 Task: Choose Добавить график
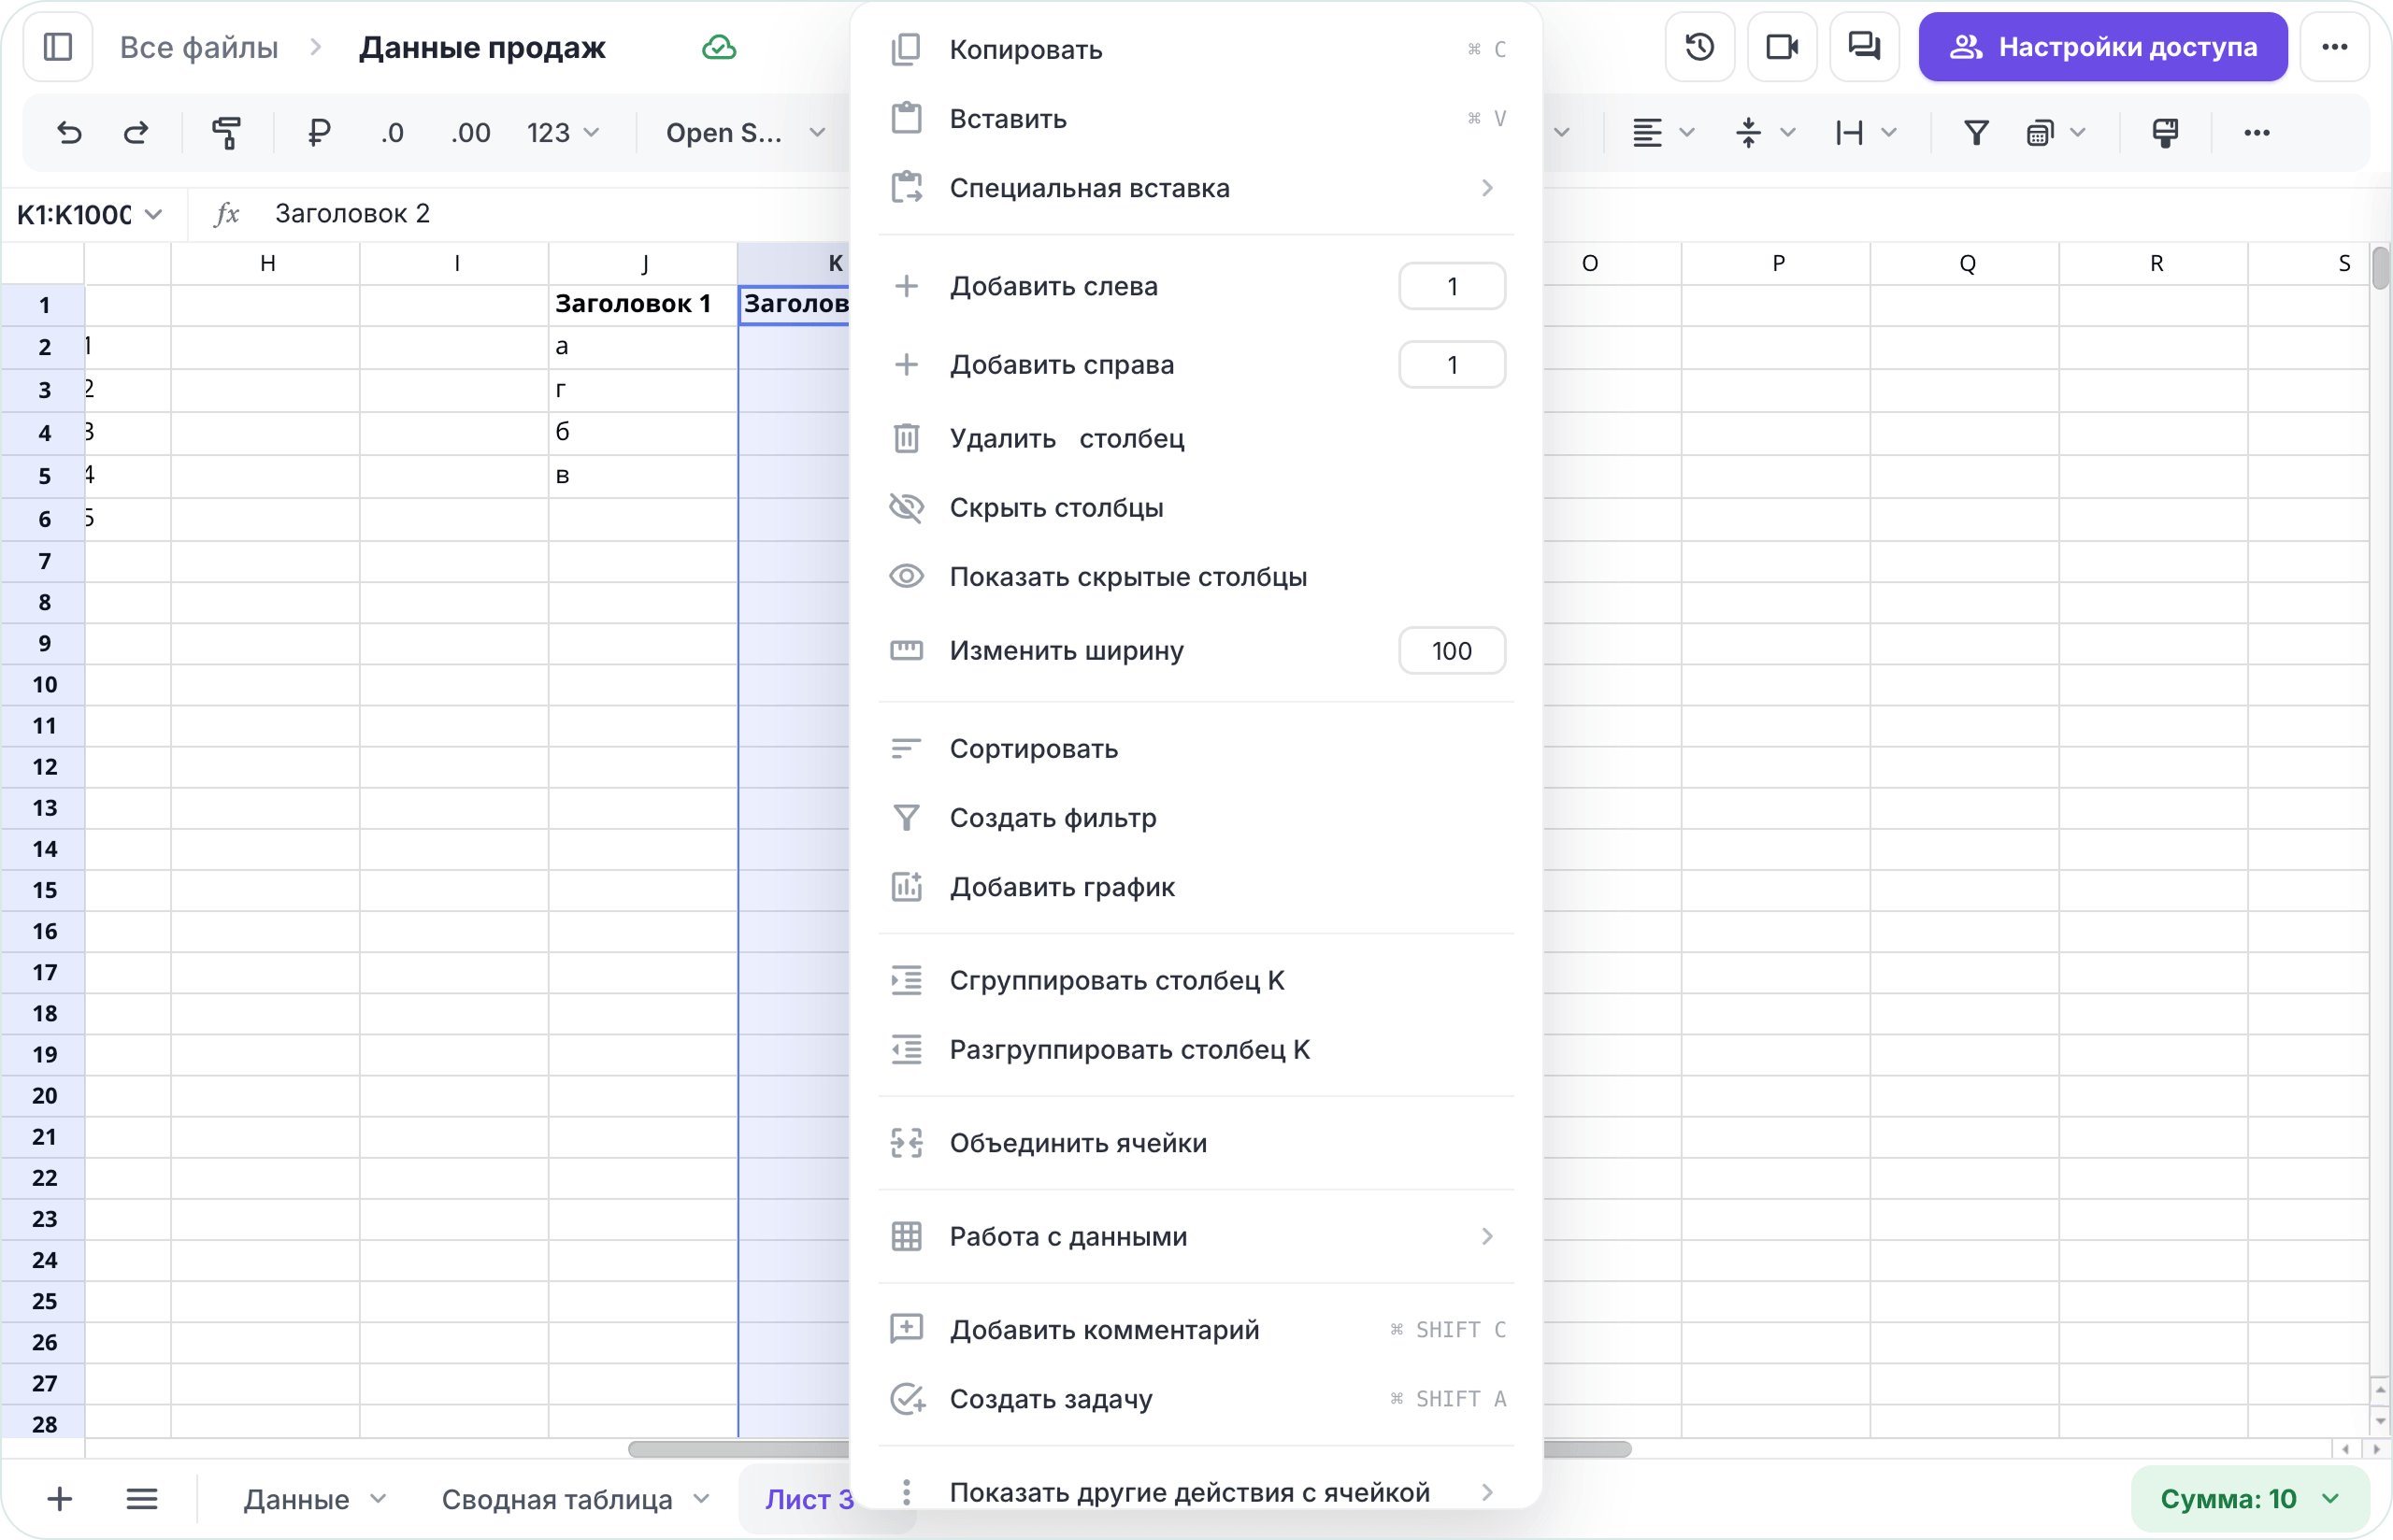pos(1196,887)
